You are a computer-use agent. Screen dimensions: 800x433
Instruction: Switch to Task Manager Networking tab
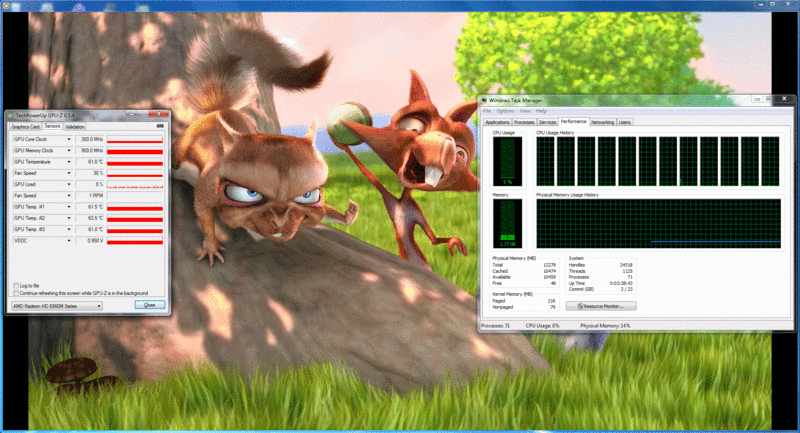coord(603,122)
